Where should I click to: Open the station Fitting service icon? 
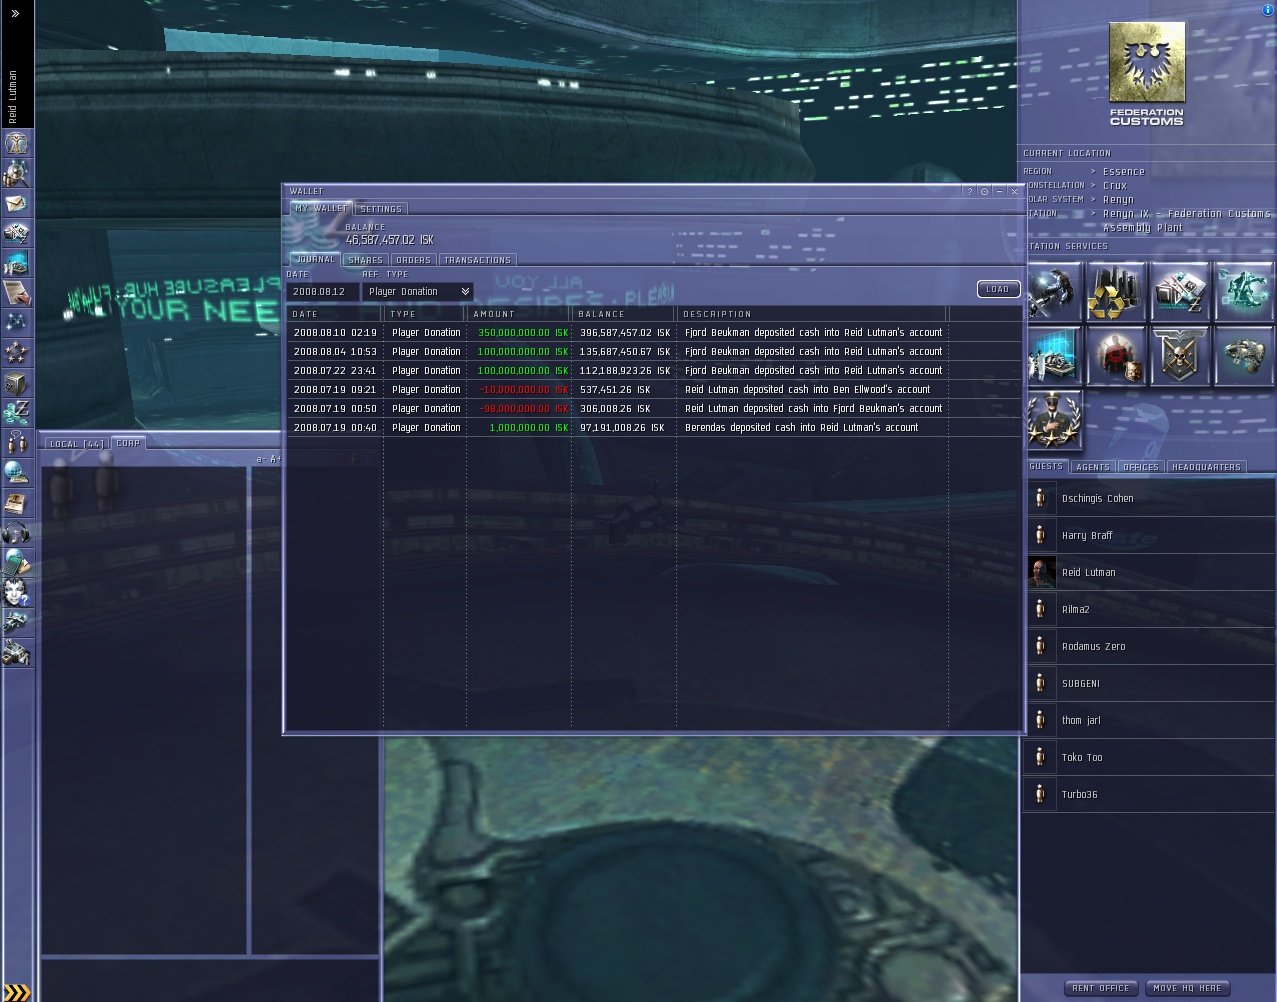click(x=1244, y=292)
